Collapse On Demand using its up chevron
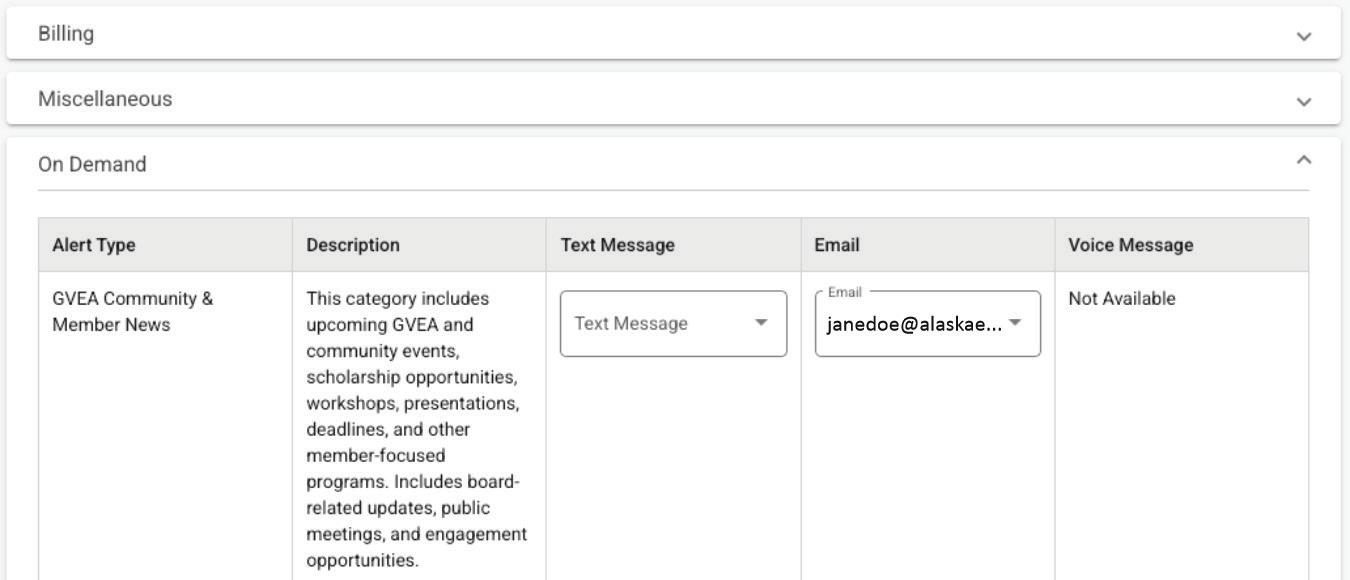The height and width of the screenshot is (580, 1350). (1303, 160)
